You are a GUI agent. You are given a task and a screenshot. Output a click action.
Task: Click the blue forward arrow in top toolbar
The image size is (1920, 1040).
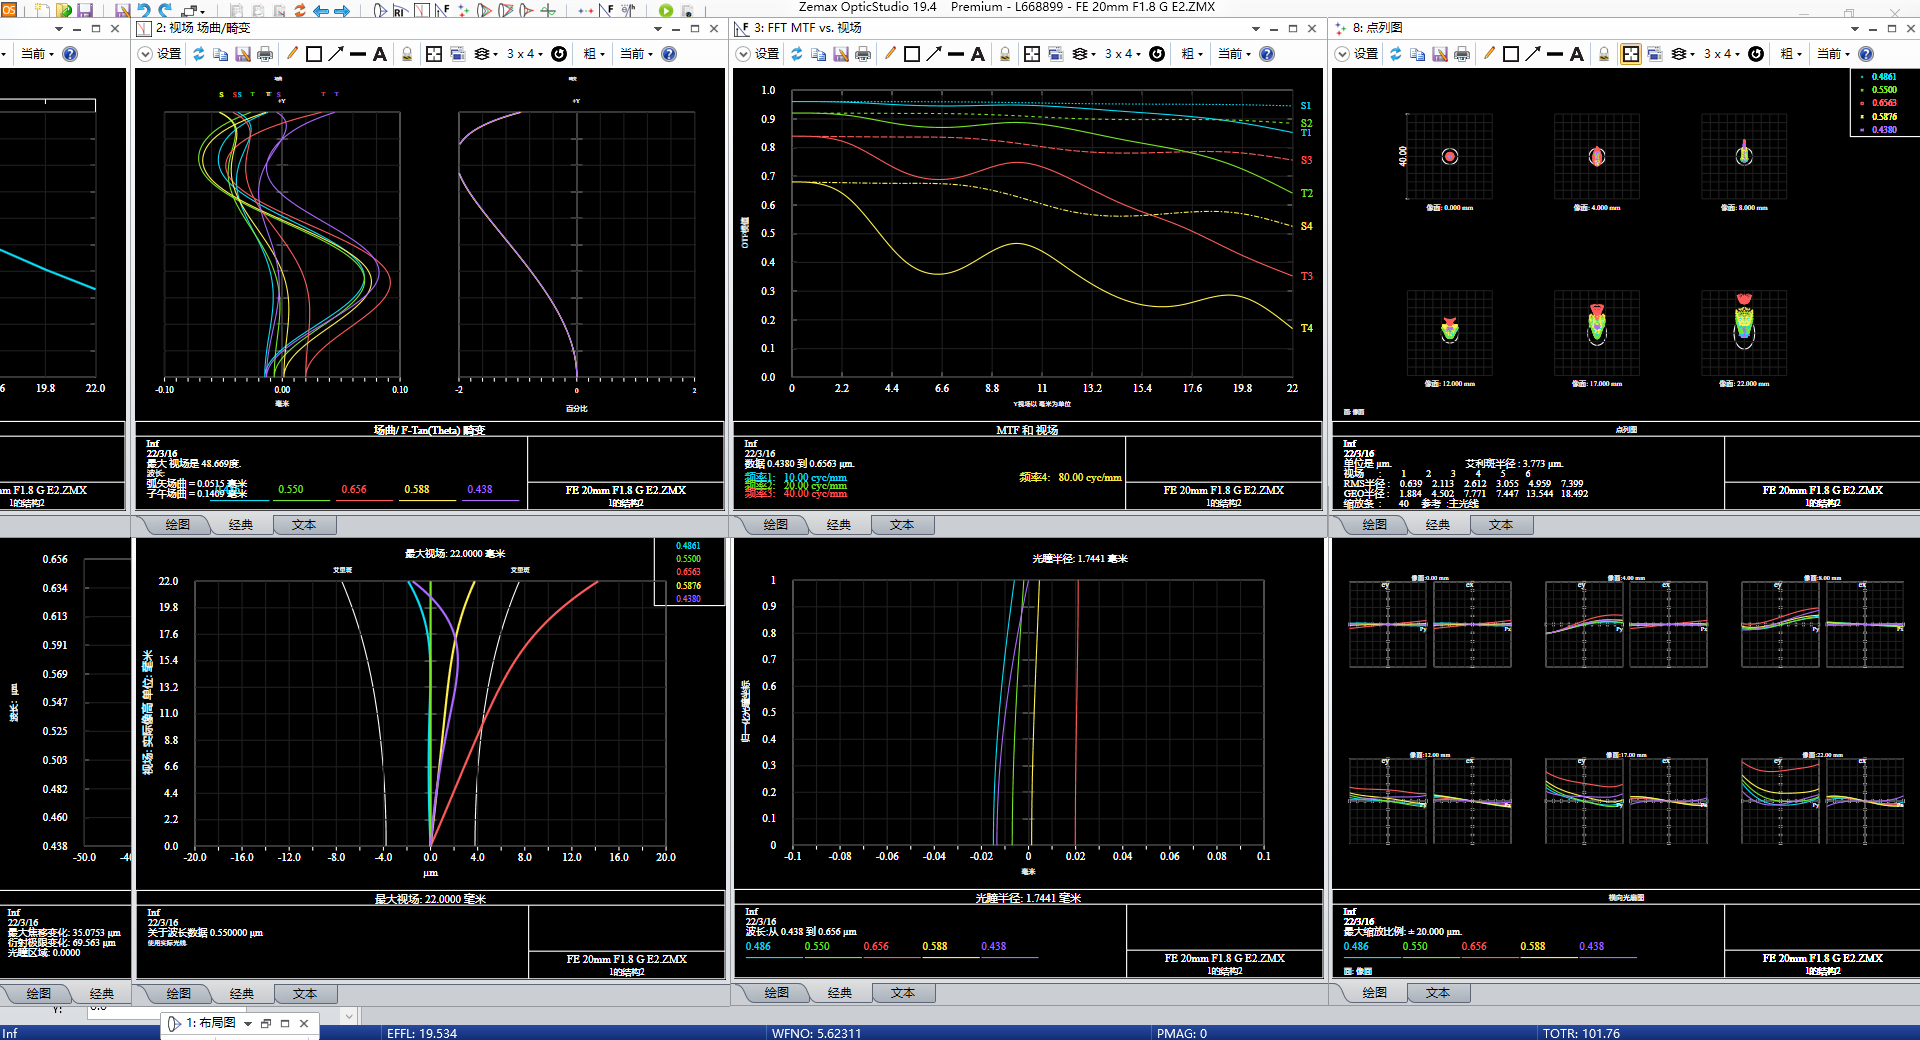click(342, 10)
